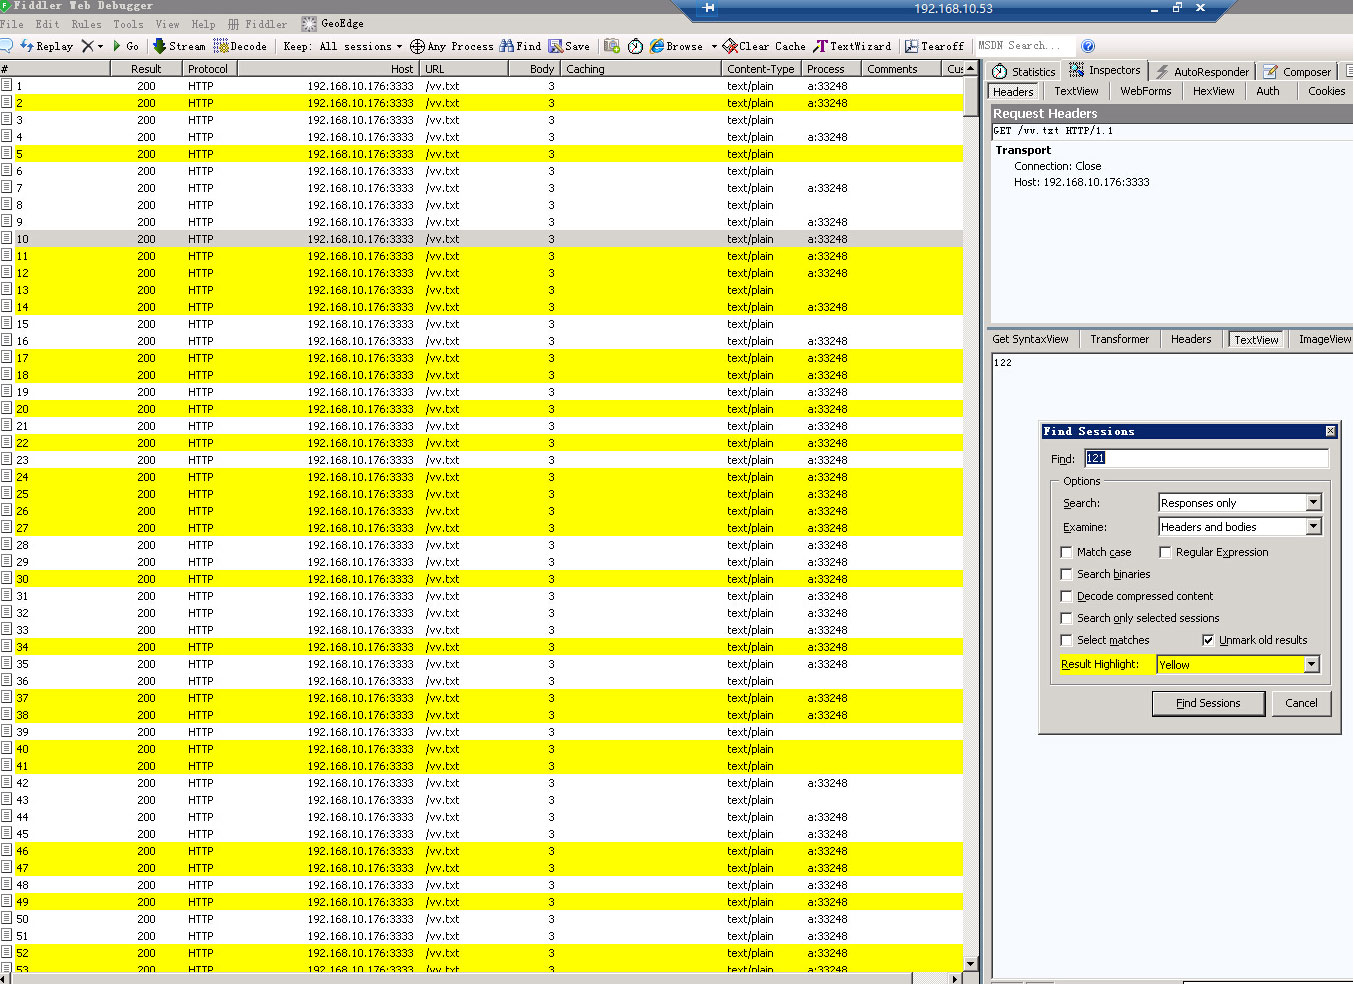The height and width of the screenshot is (984, 1354).
Task: Click Cancel in Find Sessions dialog
Action: (x=1301, y=703)
